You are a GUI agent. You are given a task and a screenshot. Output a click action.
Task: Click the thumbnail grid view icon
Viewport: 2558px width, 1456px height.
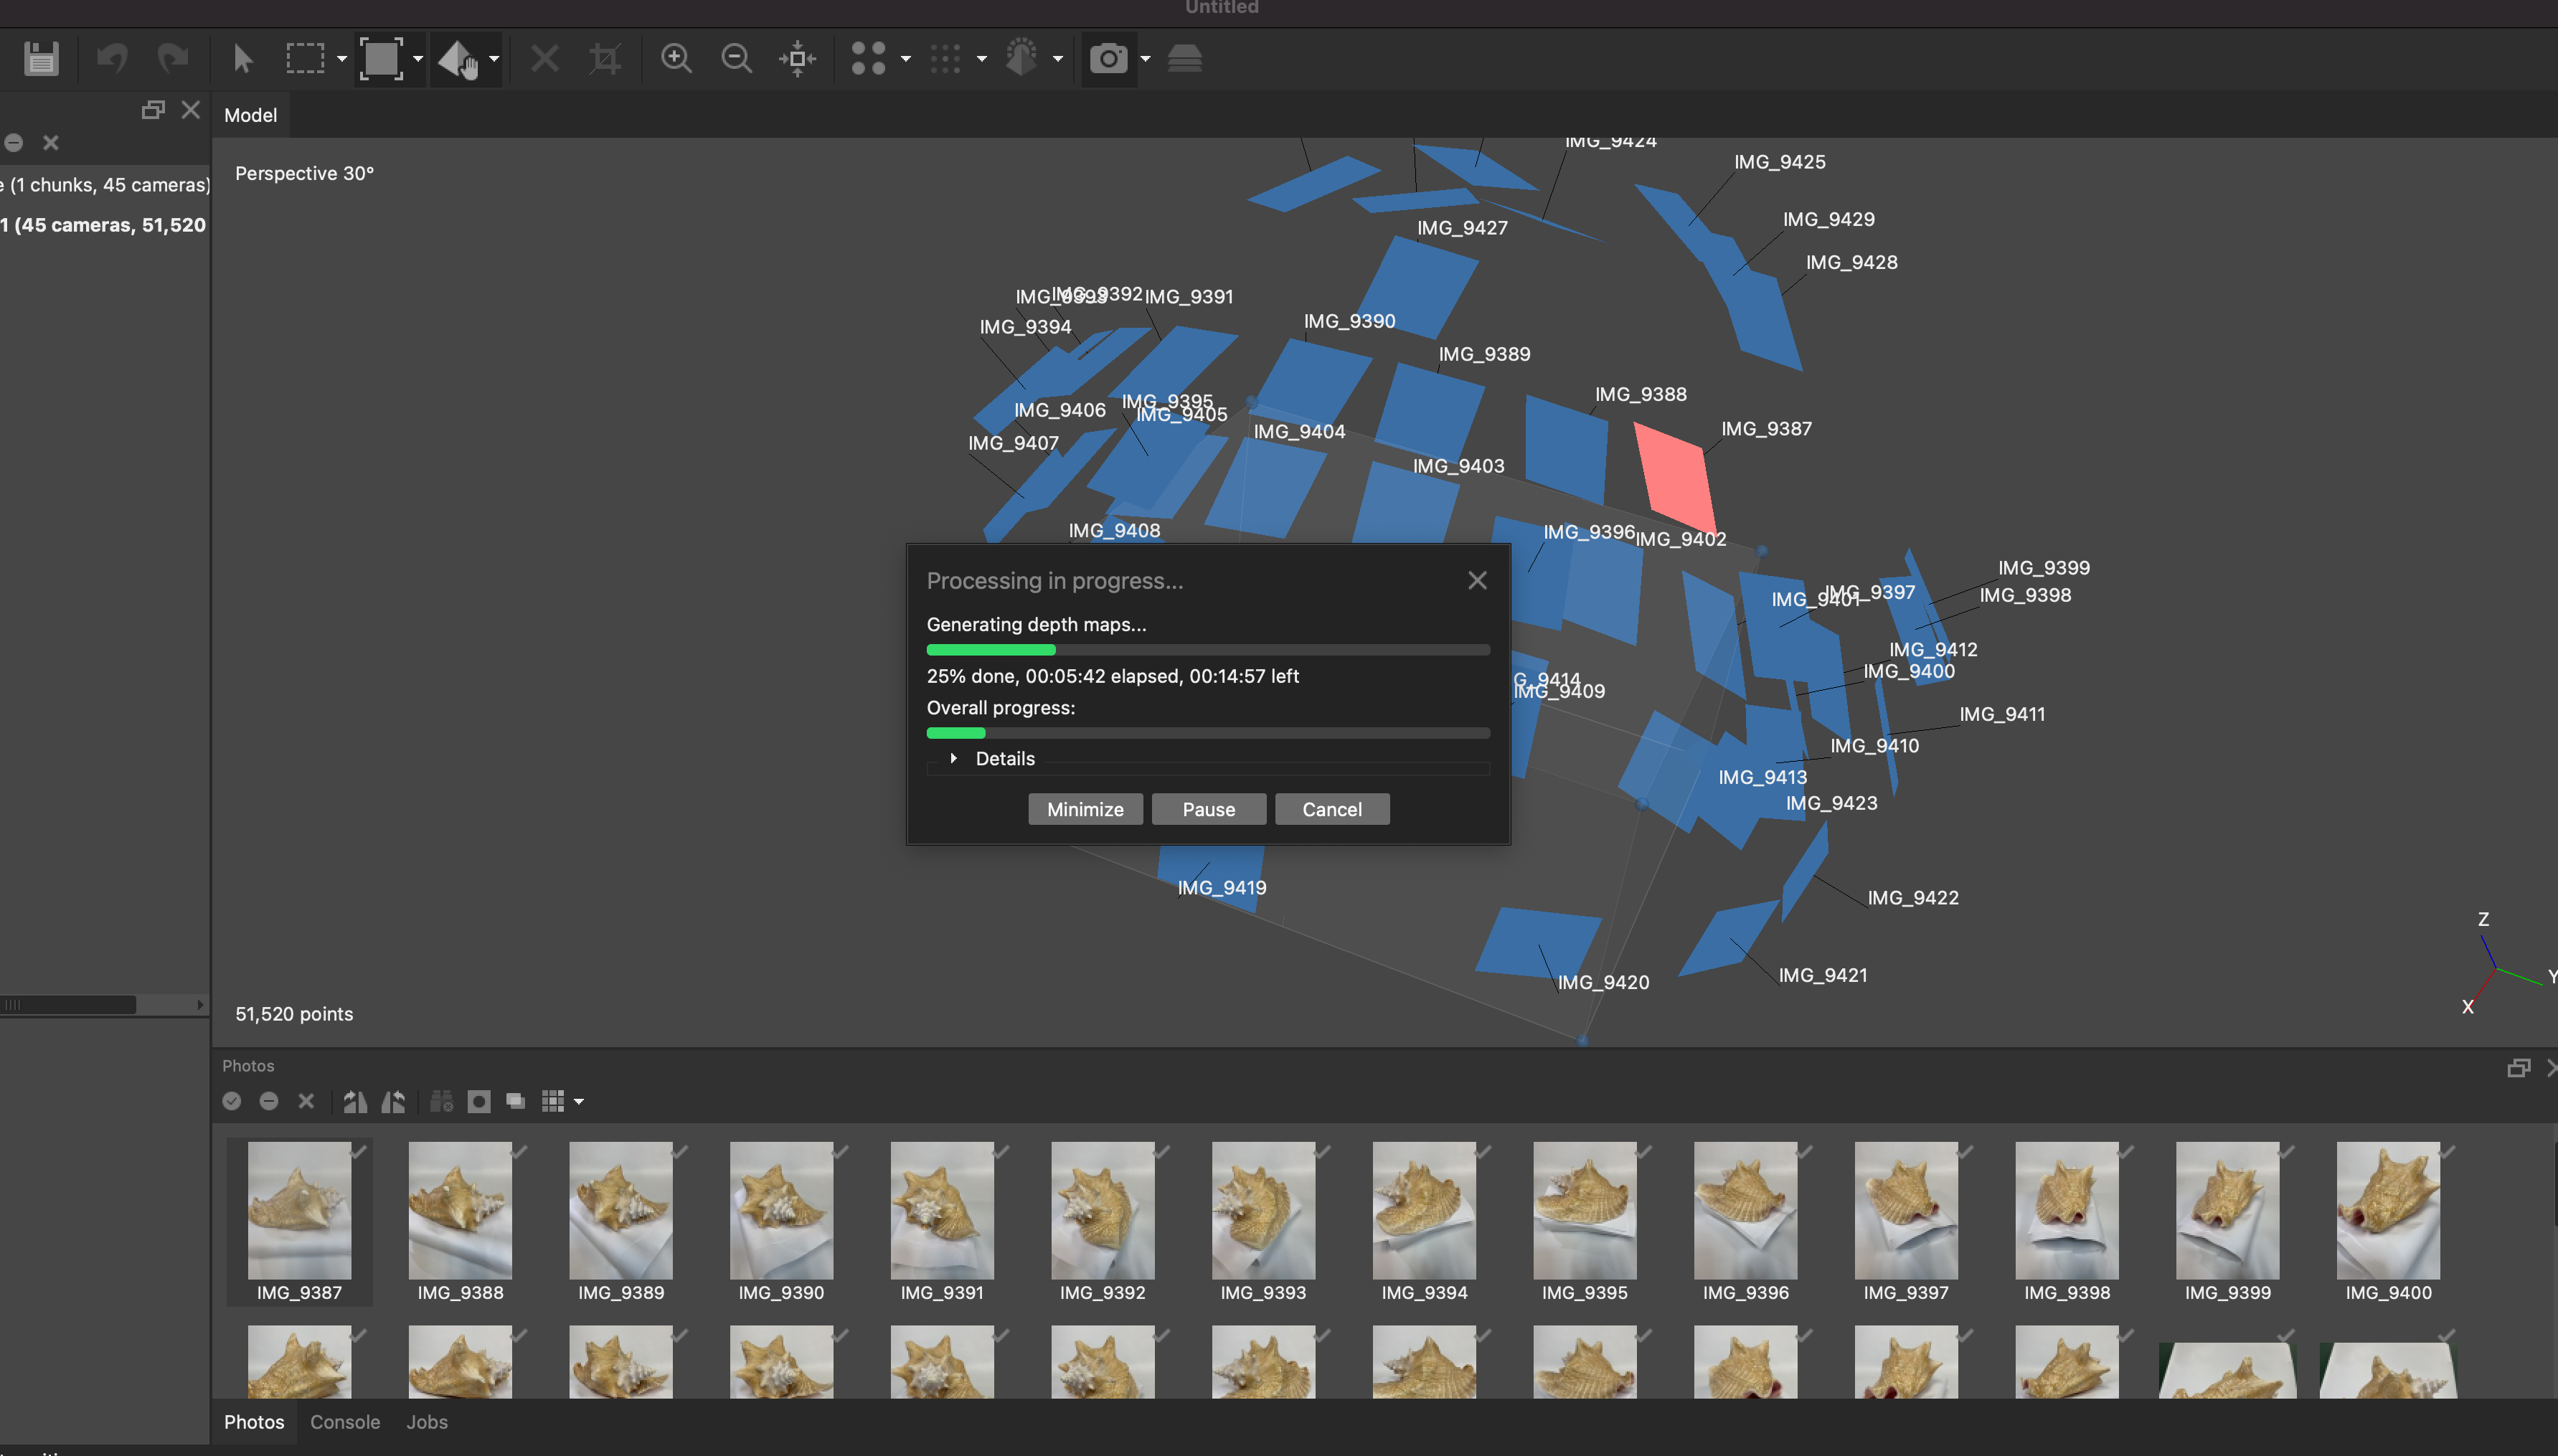(x=553, y=1102)
